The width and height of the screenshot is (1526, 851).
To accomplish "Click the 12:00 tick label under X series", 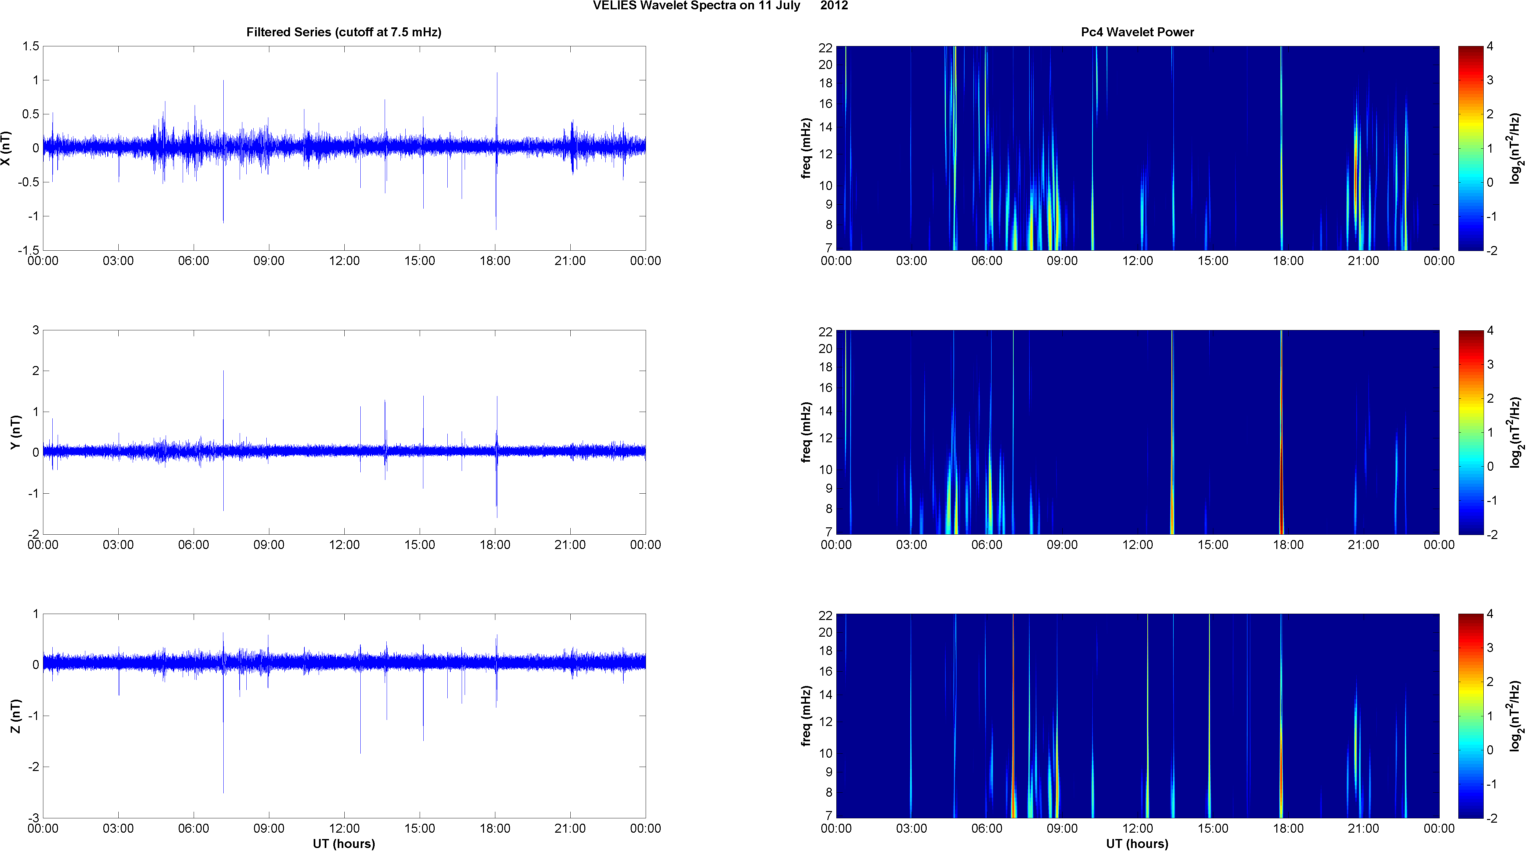I will point(344,261).
